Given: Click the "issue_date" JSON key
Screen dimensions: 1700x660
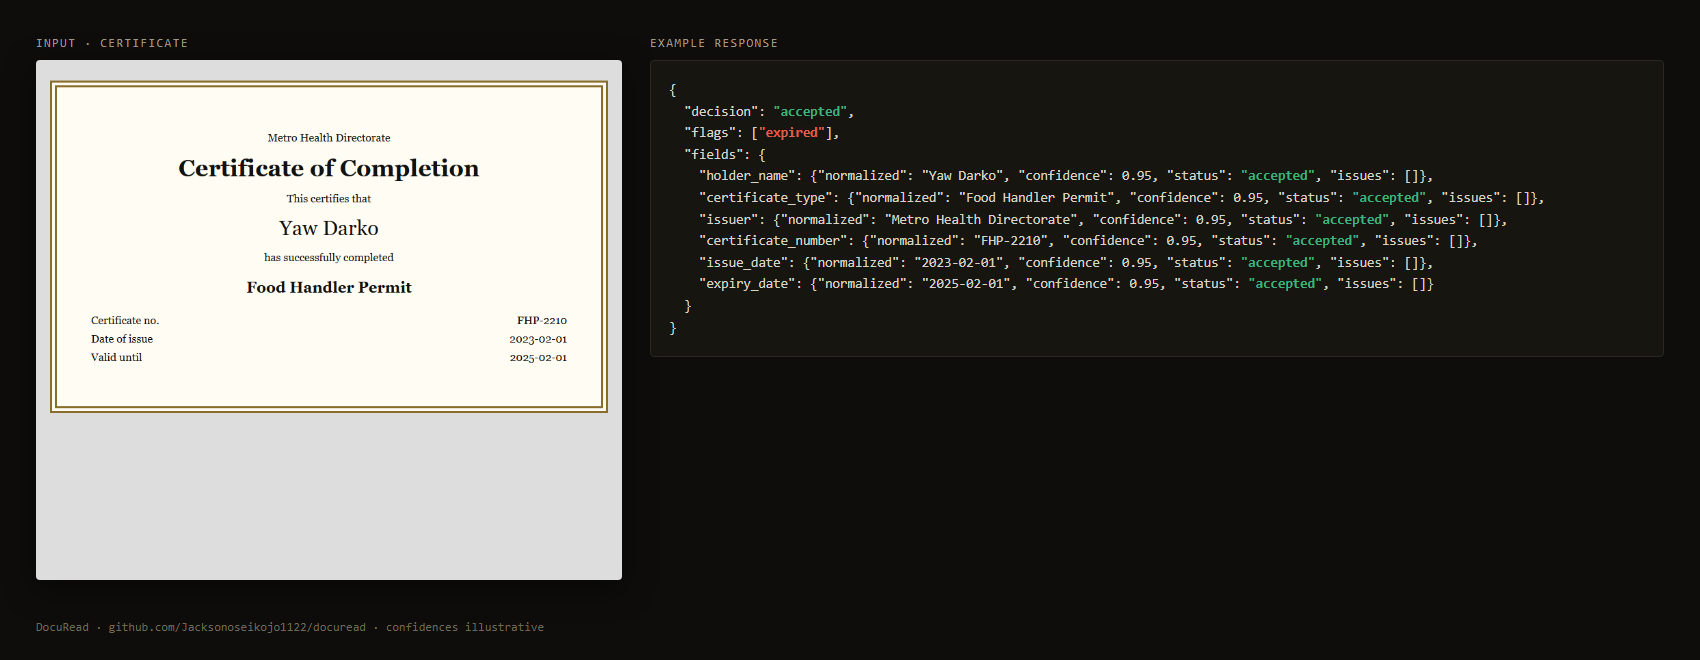Looking at the screenshot, I should (x=744, y=262).
